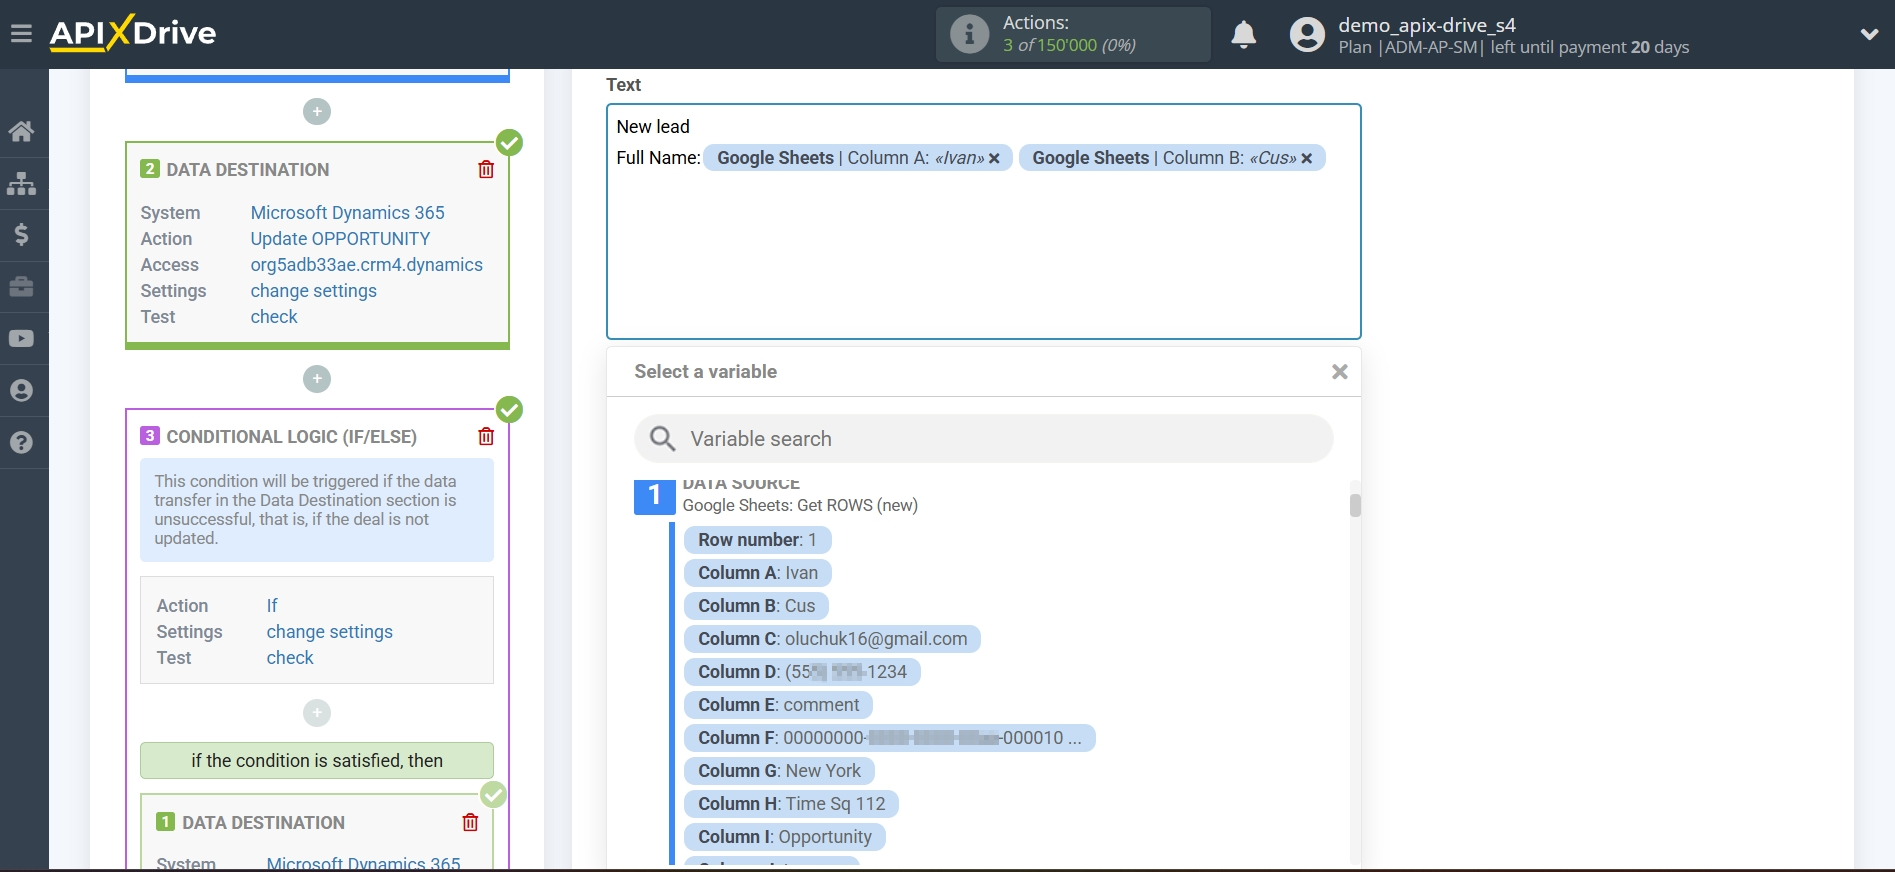Insert Column G: New York variable
1895x872 pixels.
click(779, 771)
